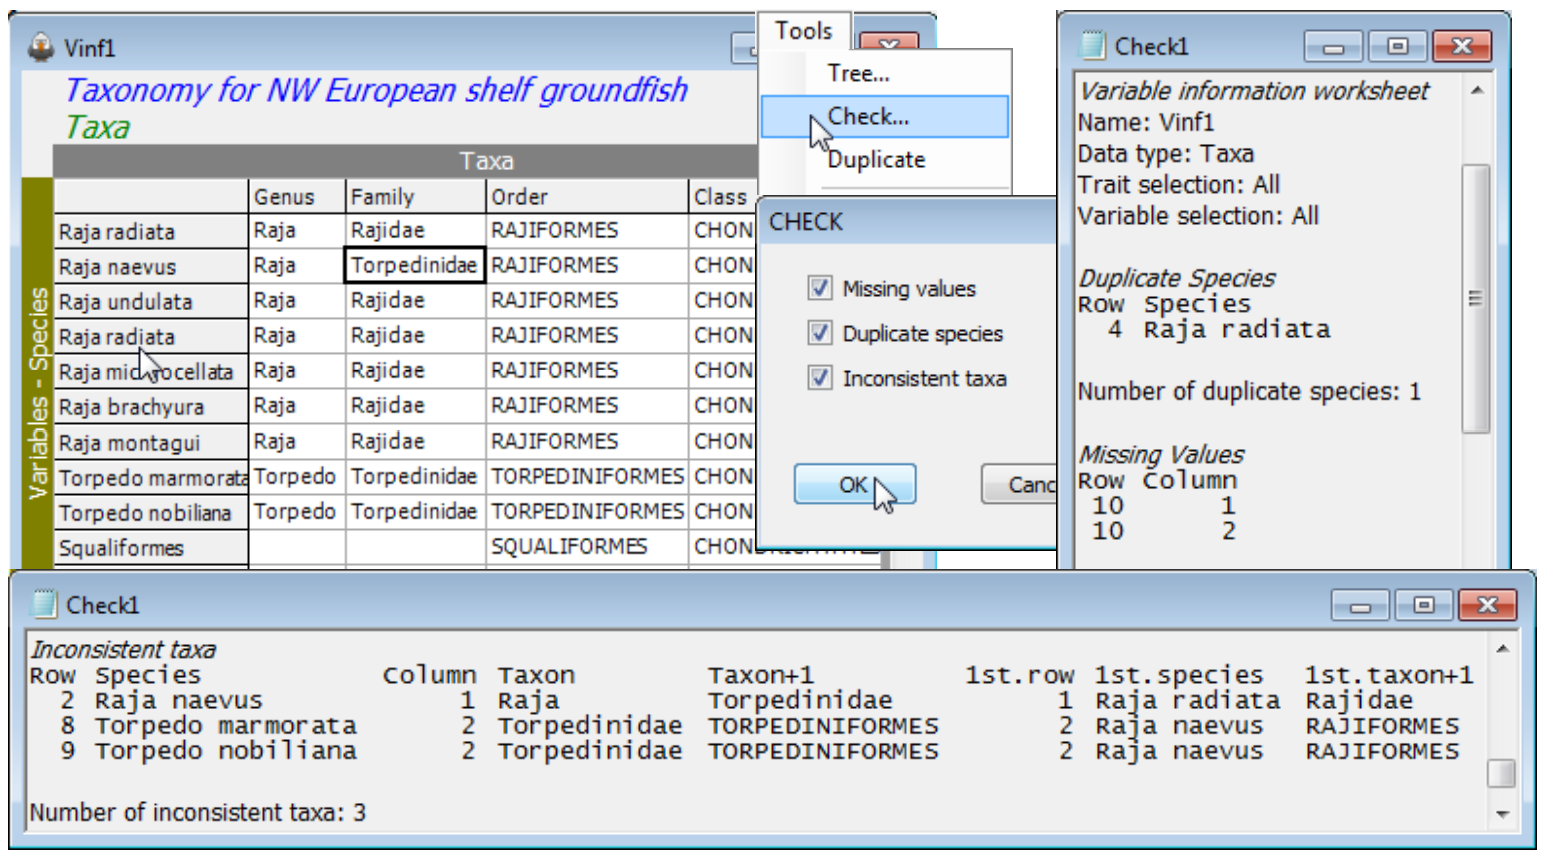The width and height of the screenshot is (1544, 858).
Task: Maximize the bottom Check1 window
Action: pos(1424,605)
